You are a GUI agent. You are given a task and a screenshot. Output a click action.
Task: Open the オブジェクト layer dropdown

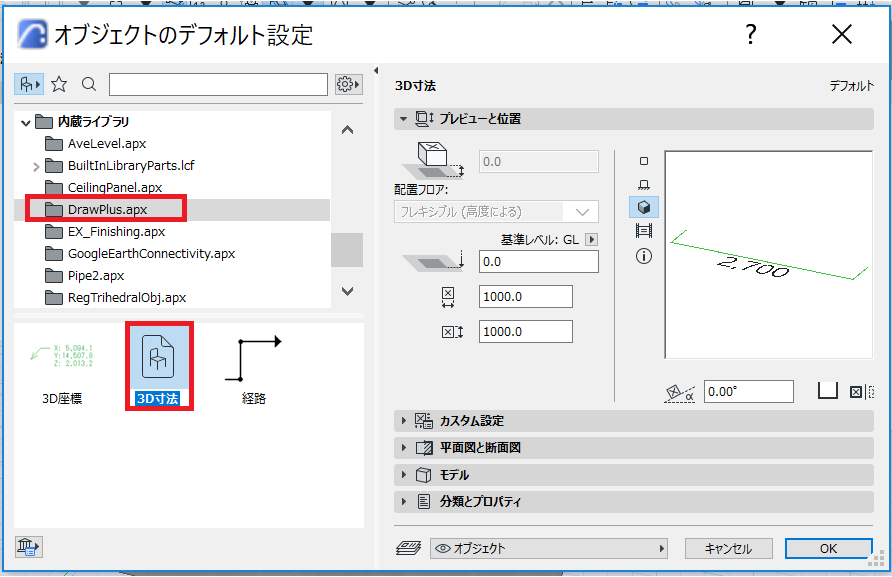click(x=549, y=549)
